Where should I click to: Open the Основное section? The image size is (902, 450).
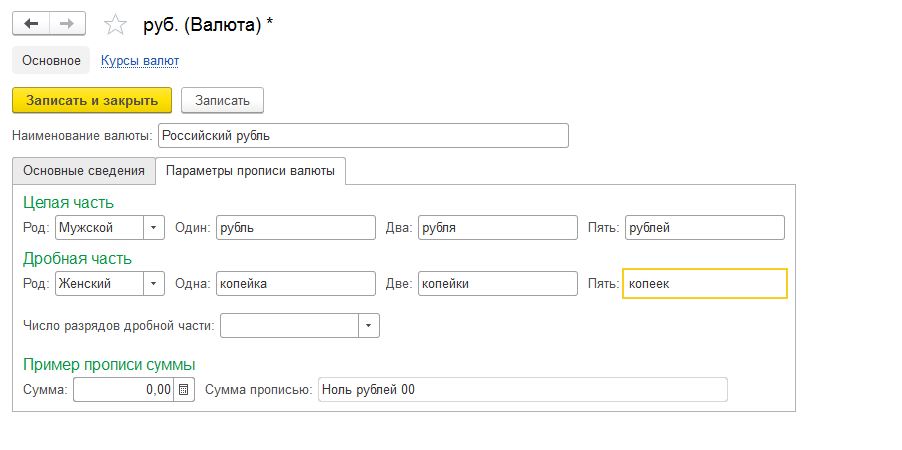[51, 61]
